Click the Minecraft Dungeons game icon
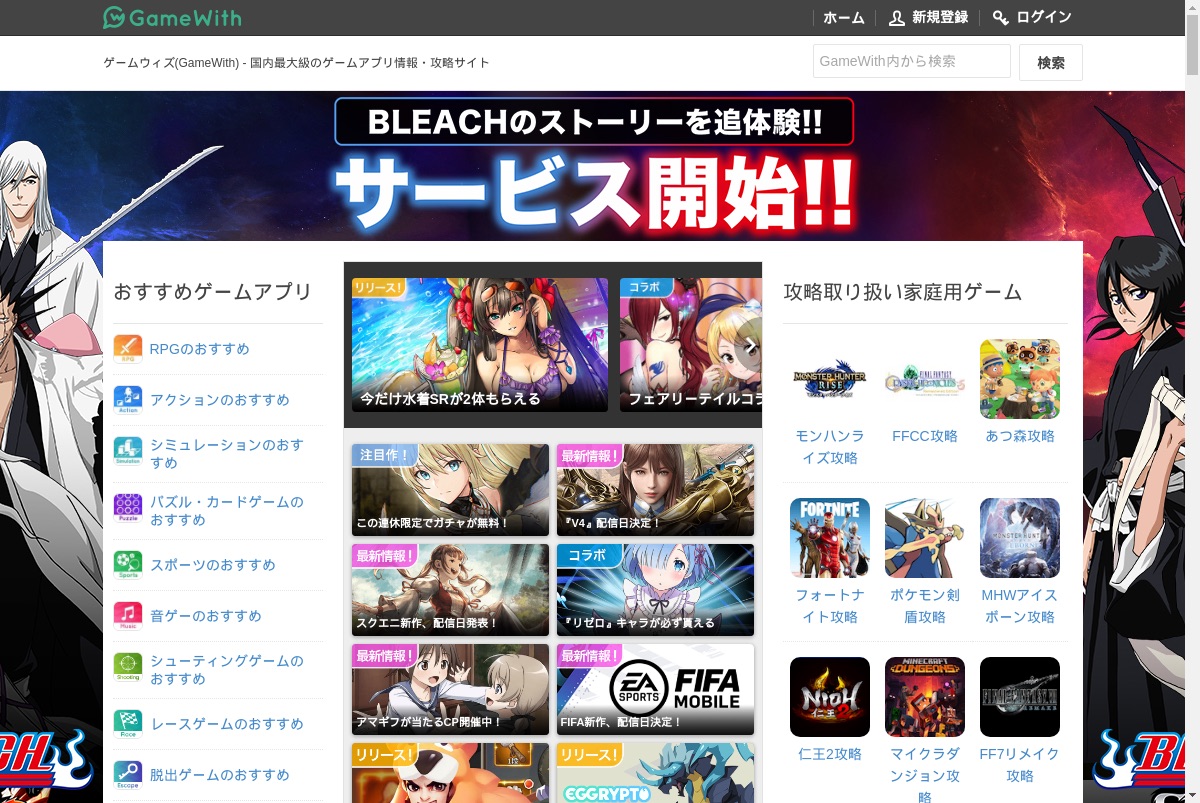 925,697
